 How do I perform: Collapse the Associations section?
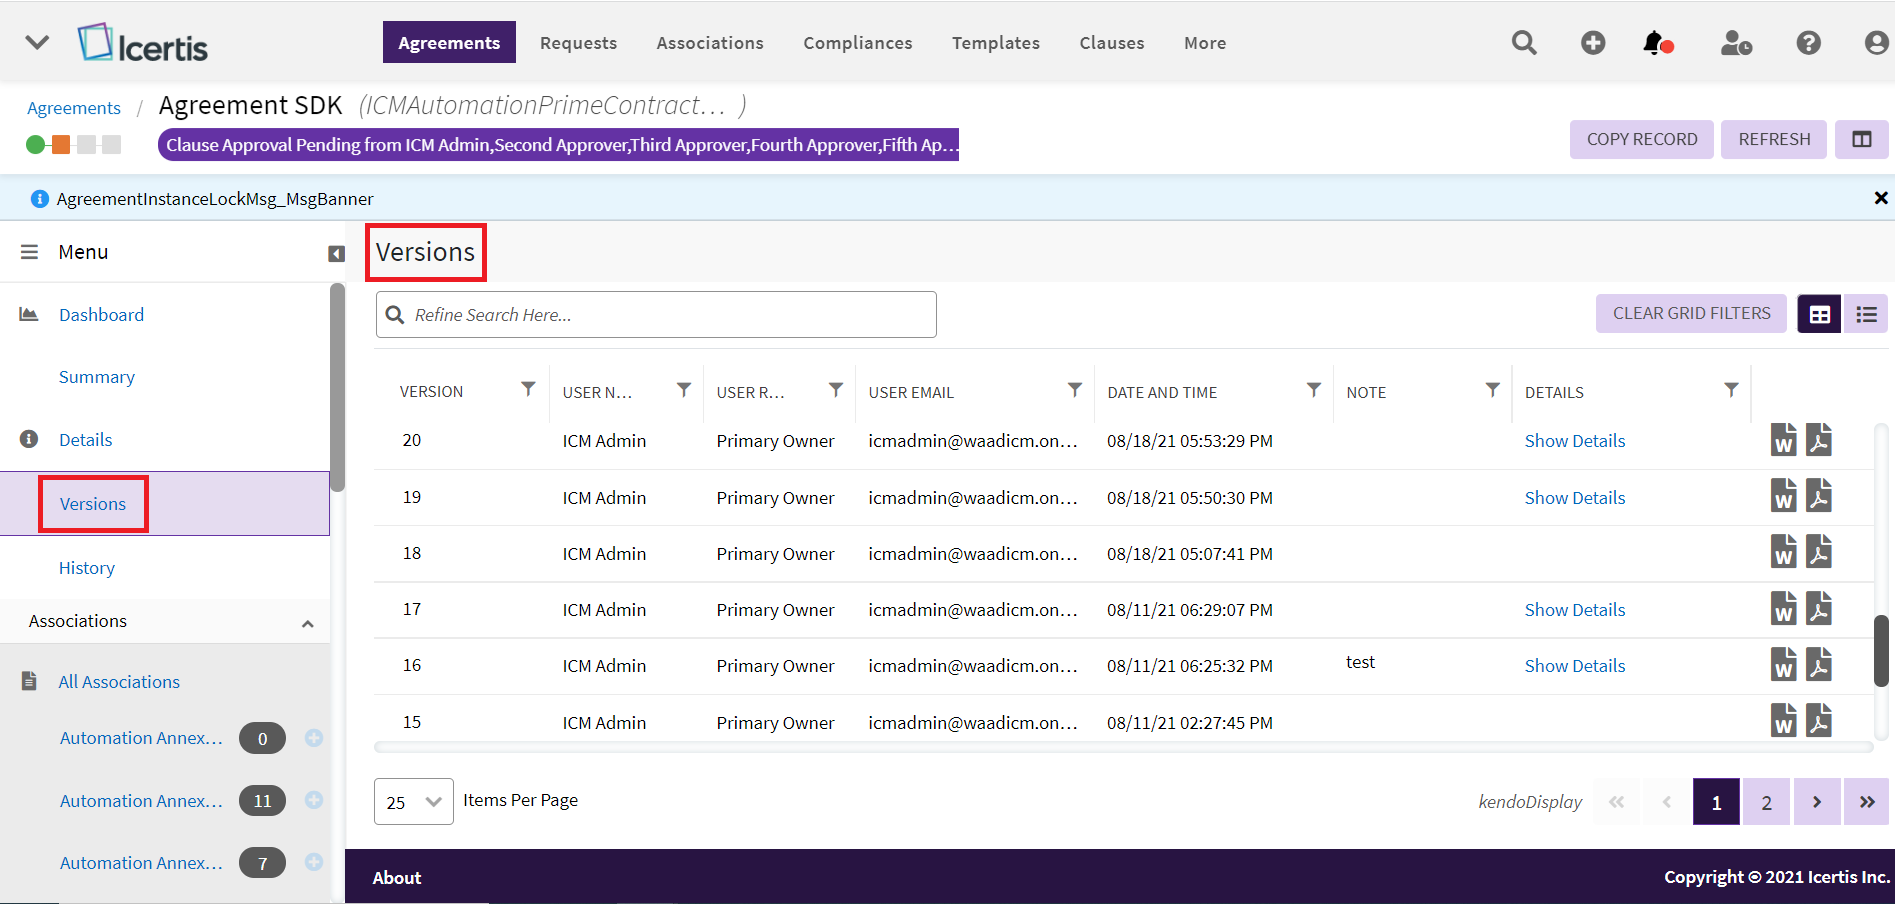307,623
